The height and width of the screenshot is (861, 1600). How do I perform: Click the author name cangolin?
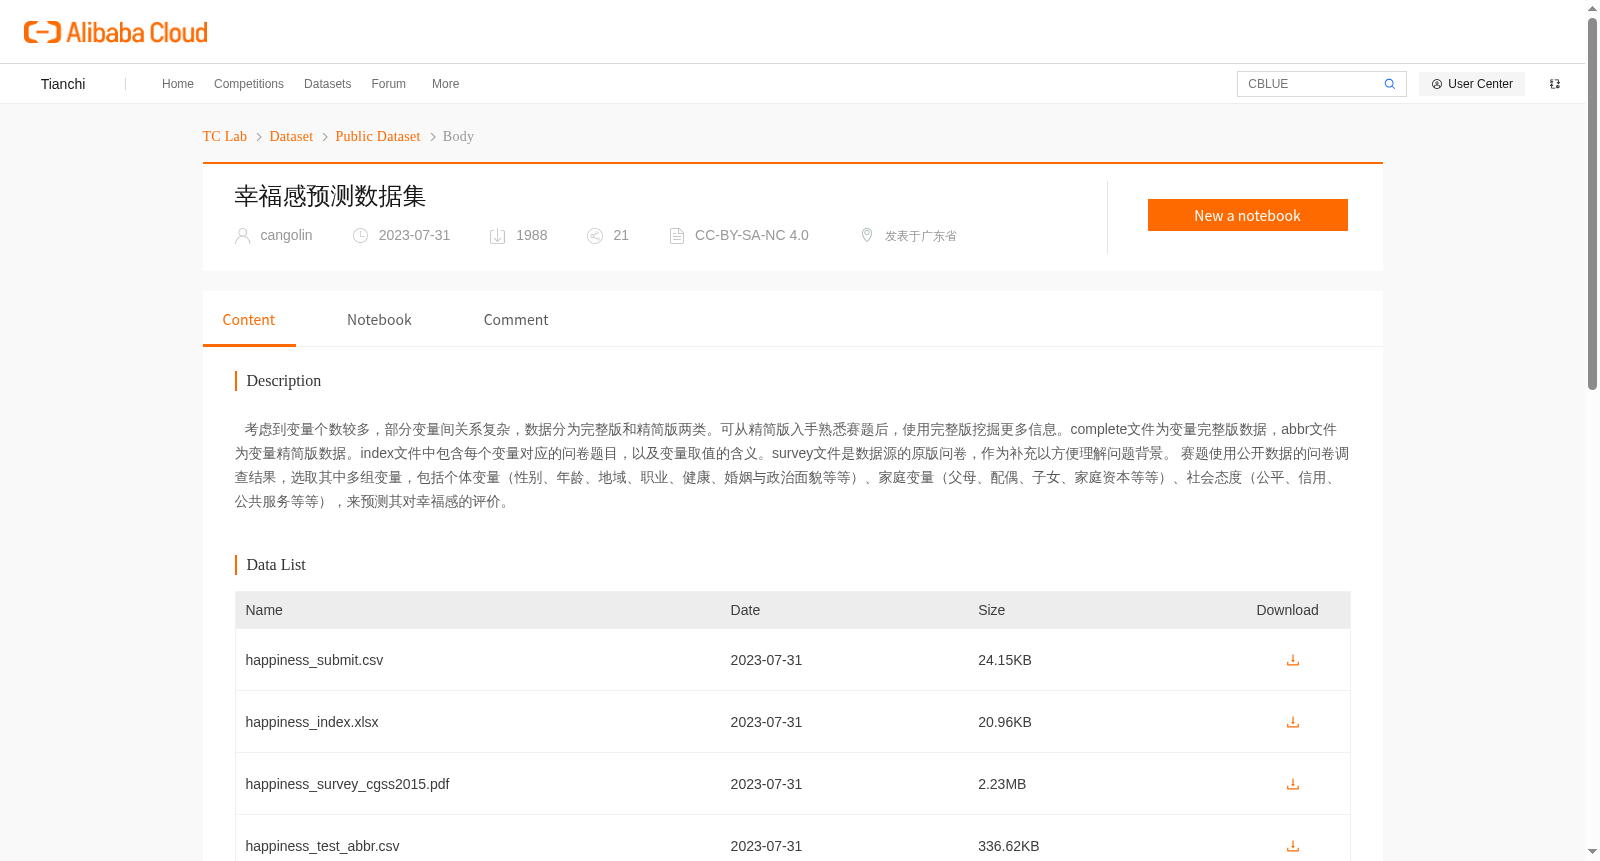coord(286,235)
